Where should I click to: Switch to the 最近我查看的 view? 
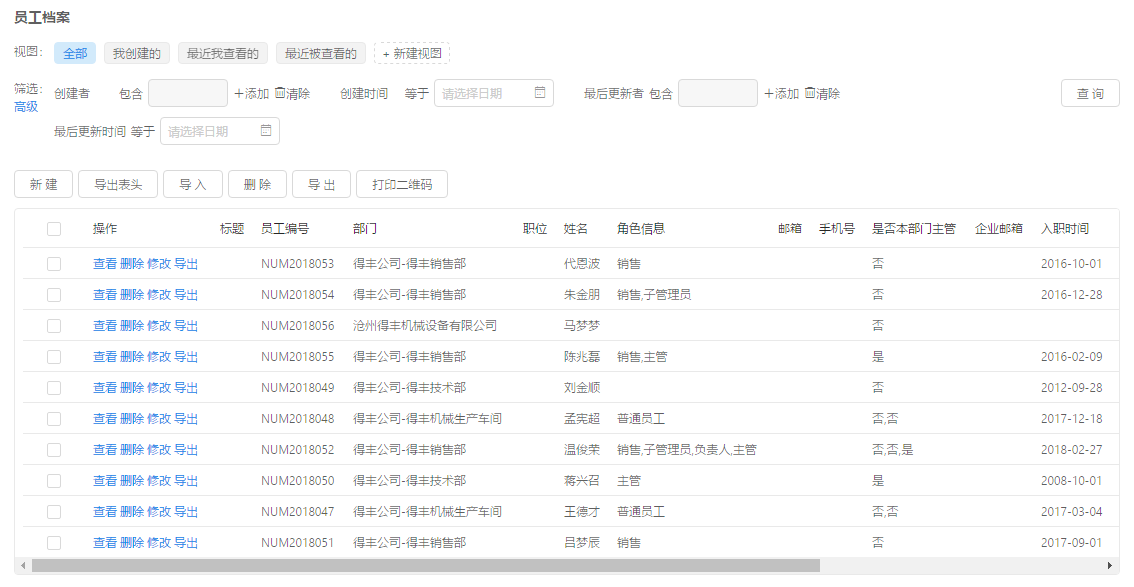tap(223, 53)
